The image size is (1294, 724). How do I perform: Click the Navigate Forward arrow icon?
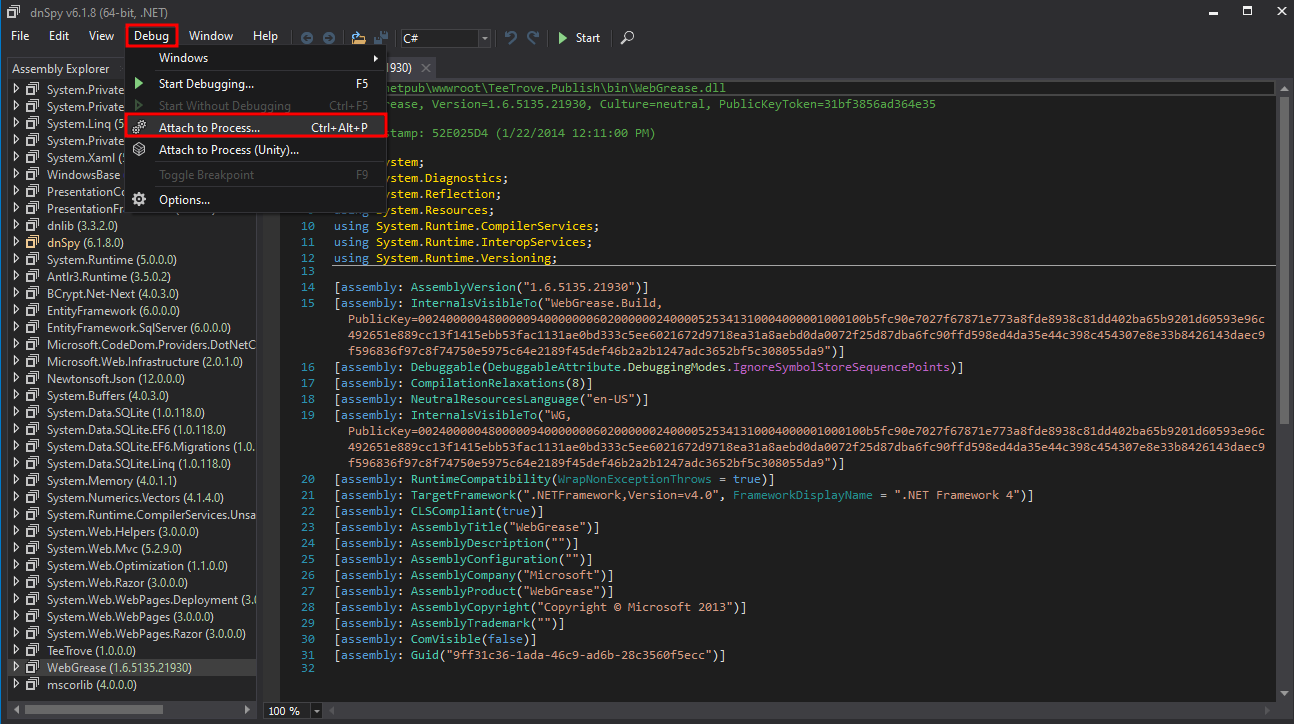point(328,38)
